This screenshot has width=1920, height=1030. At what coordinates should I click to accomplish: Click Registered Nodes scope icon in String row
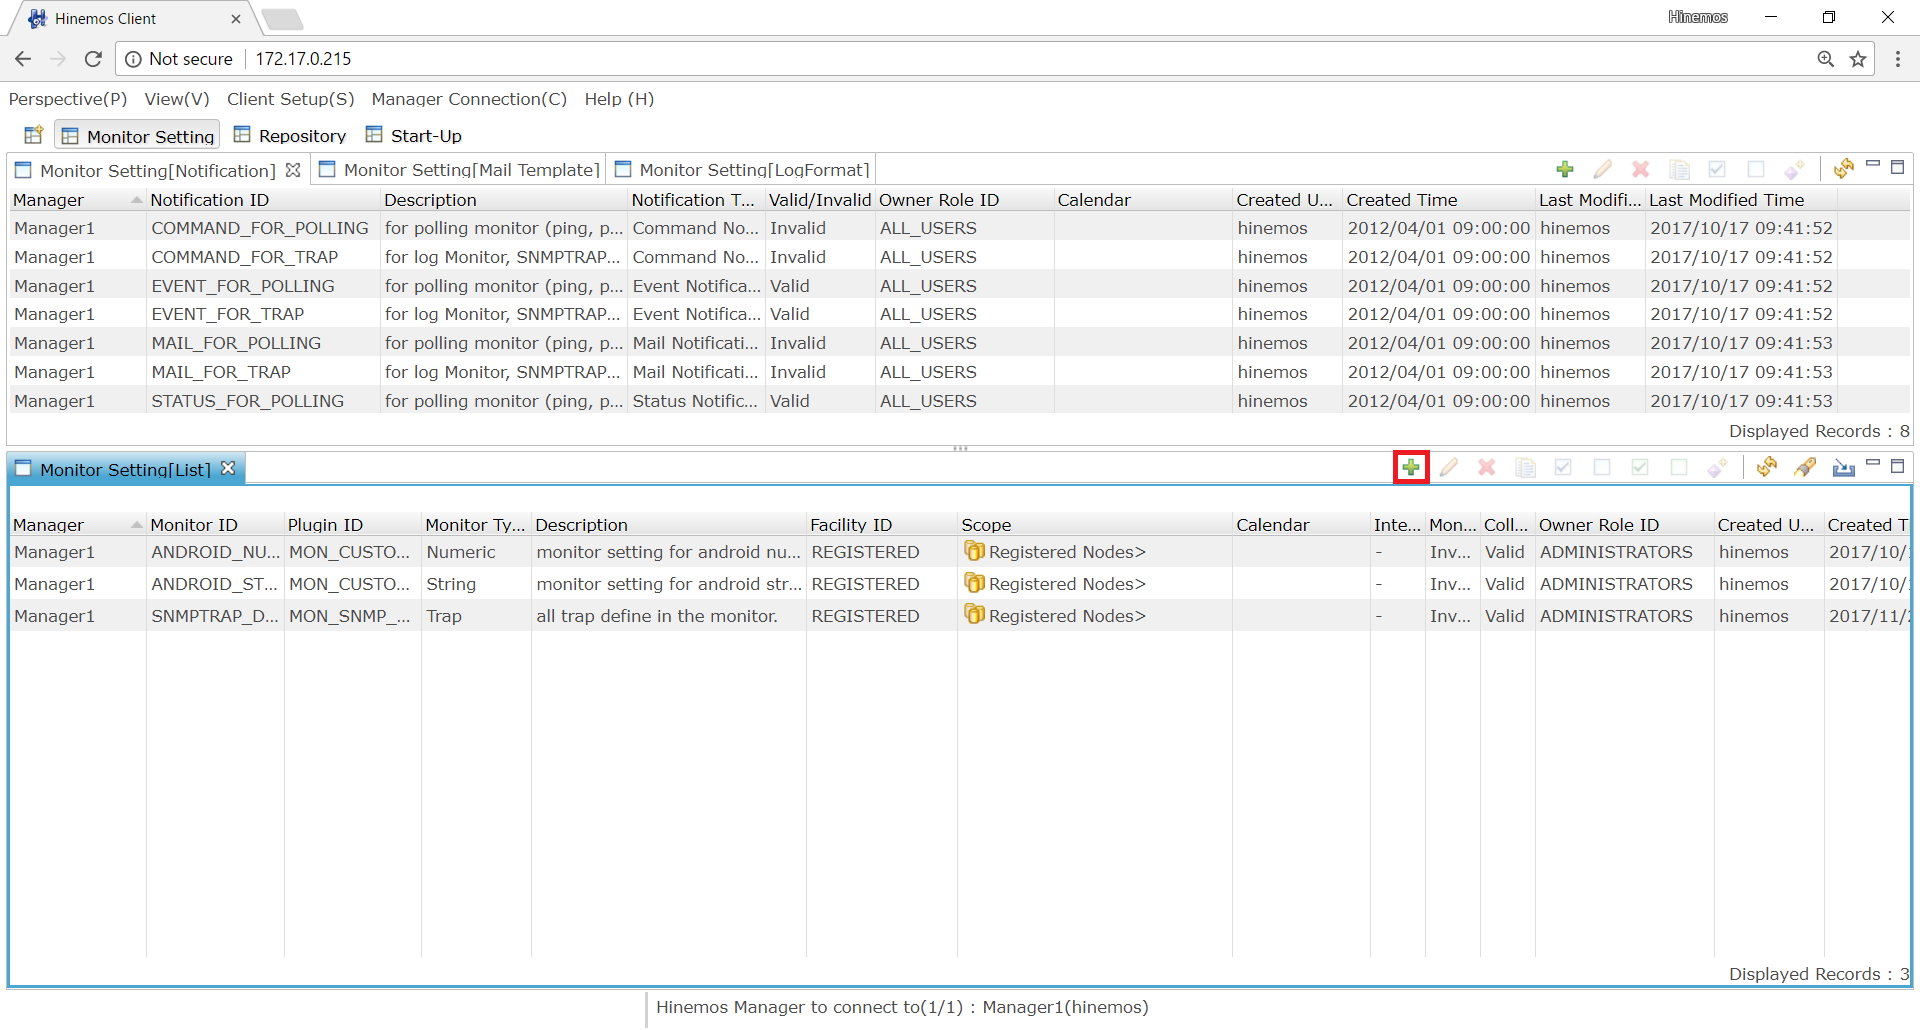974,583
